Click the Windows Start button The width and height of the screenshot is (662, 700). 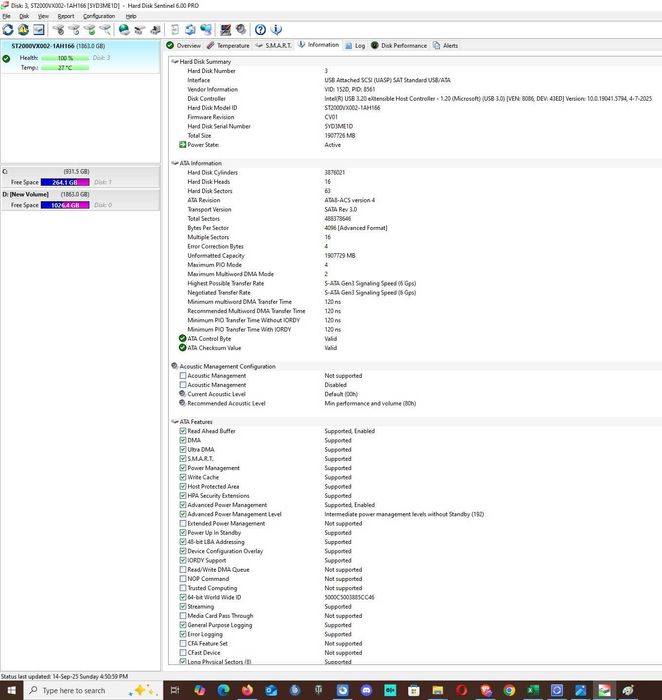pos(11,690)
